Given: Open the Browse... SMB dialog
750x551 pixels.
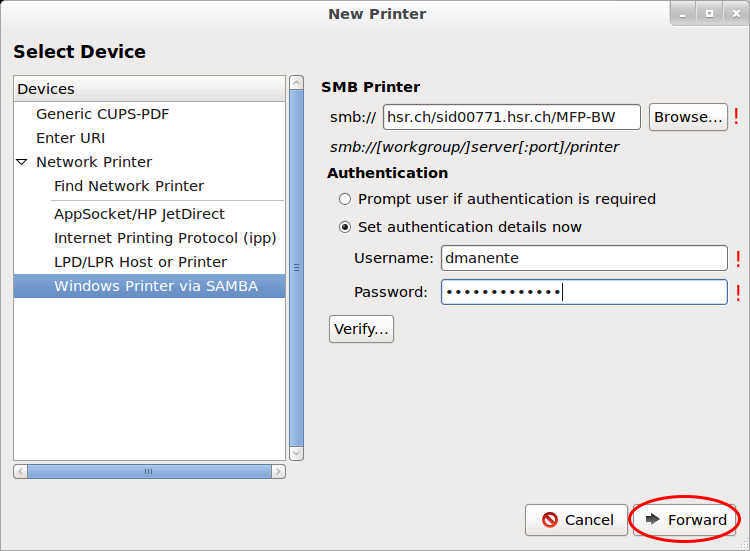Looking at the screenshot, I should coord(688,117).
